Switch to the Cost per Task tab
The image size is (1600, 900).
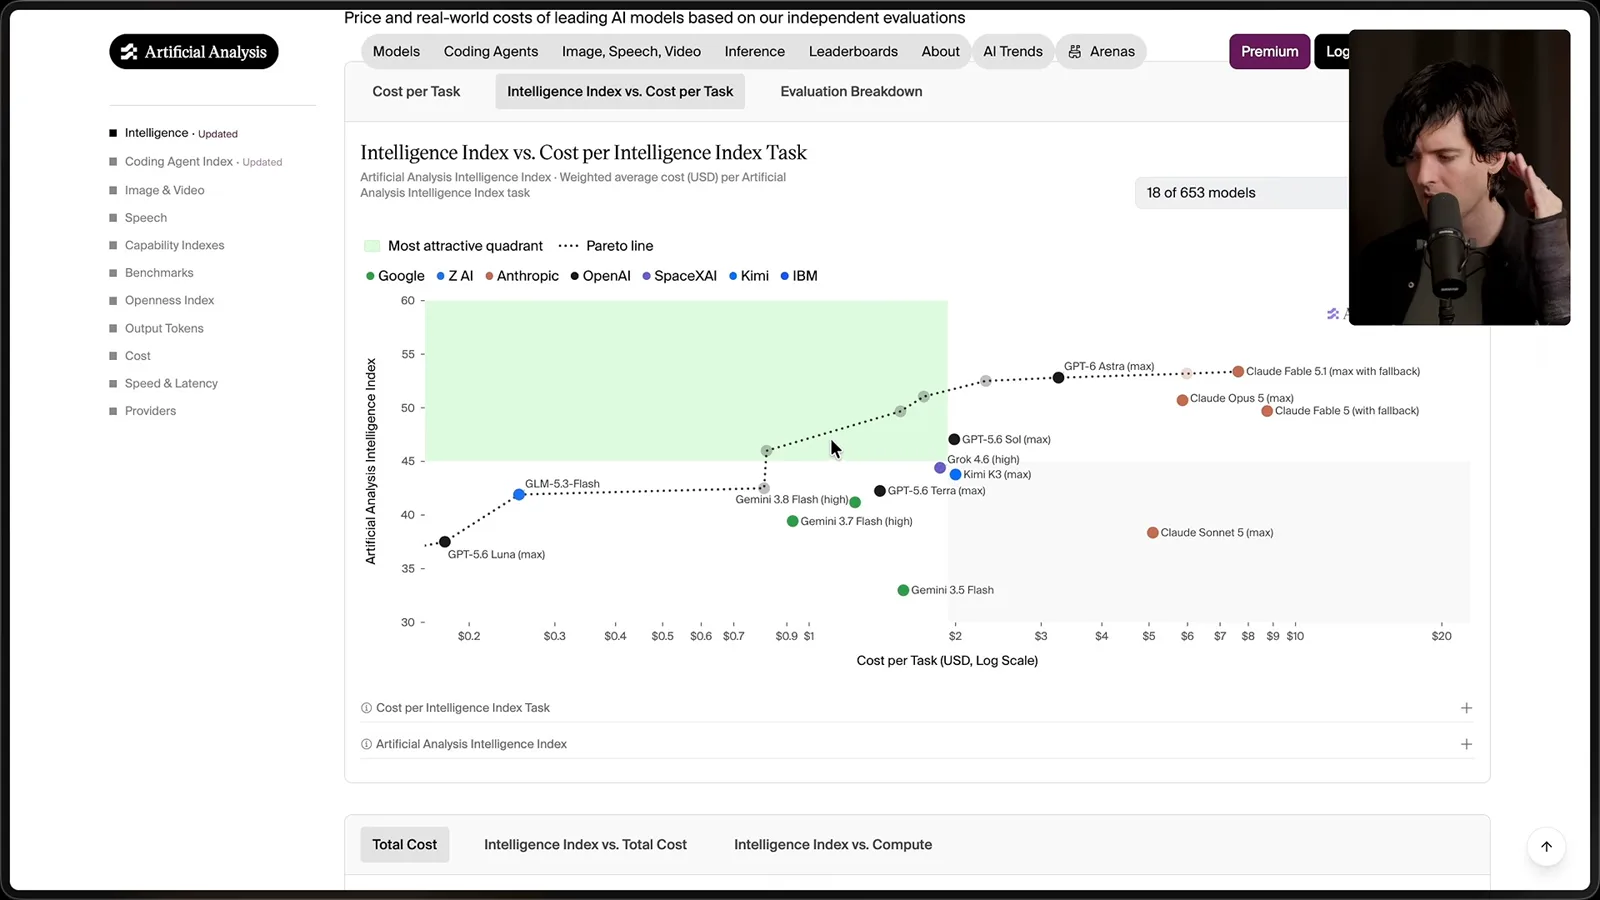click(416, 91)
